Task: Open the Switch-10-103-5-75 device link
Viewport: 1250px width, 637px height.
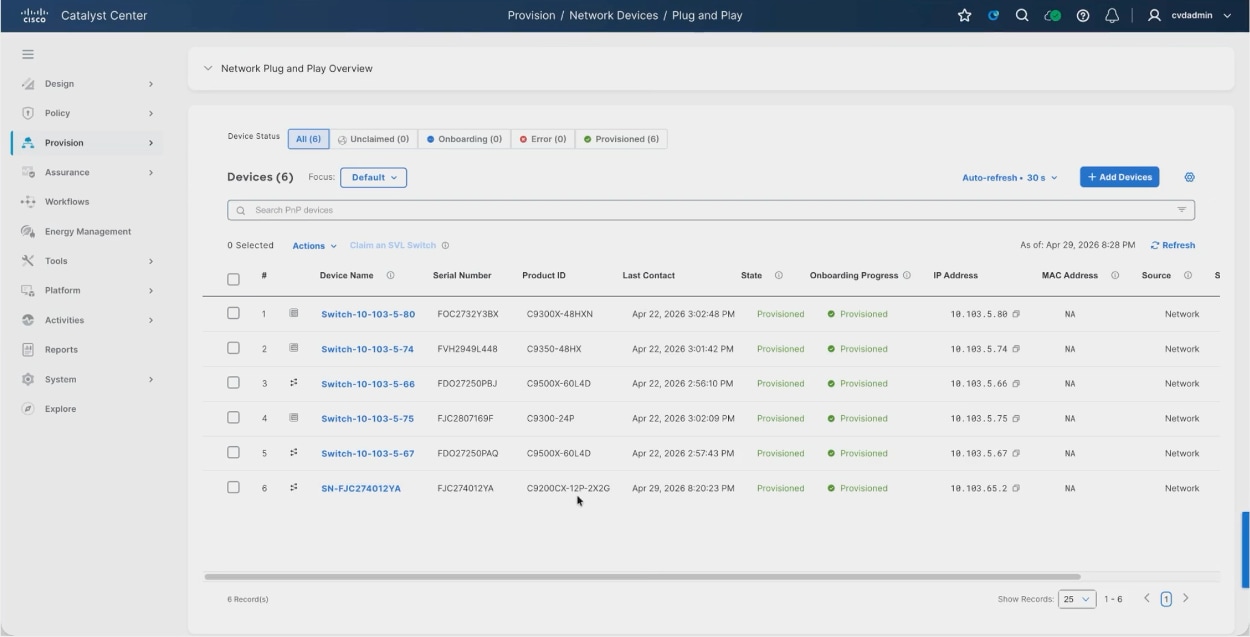Action: click(x=368, y=419)
